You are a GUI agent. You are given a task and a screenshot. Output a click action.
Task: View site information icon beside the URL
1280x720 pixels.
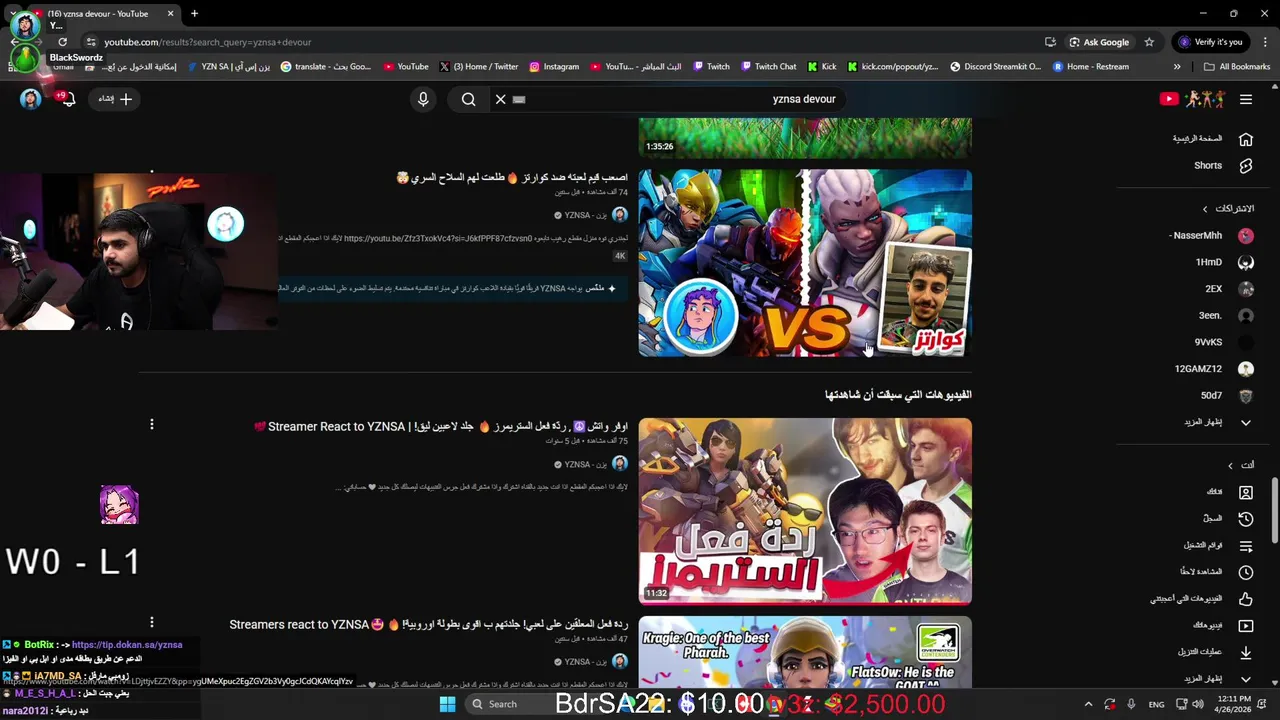[x=91, y=42]
